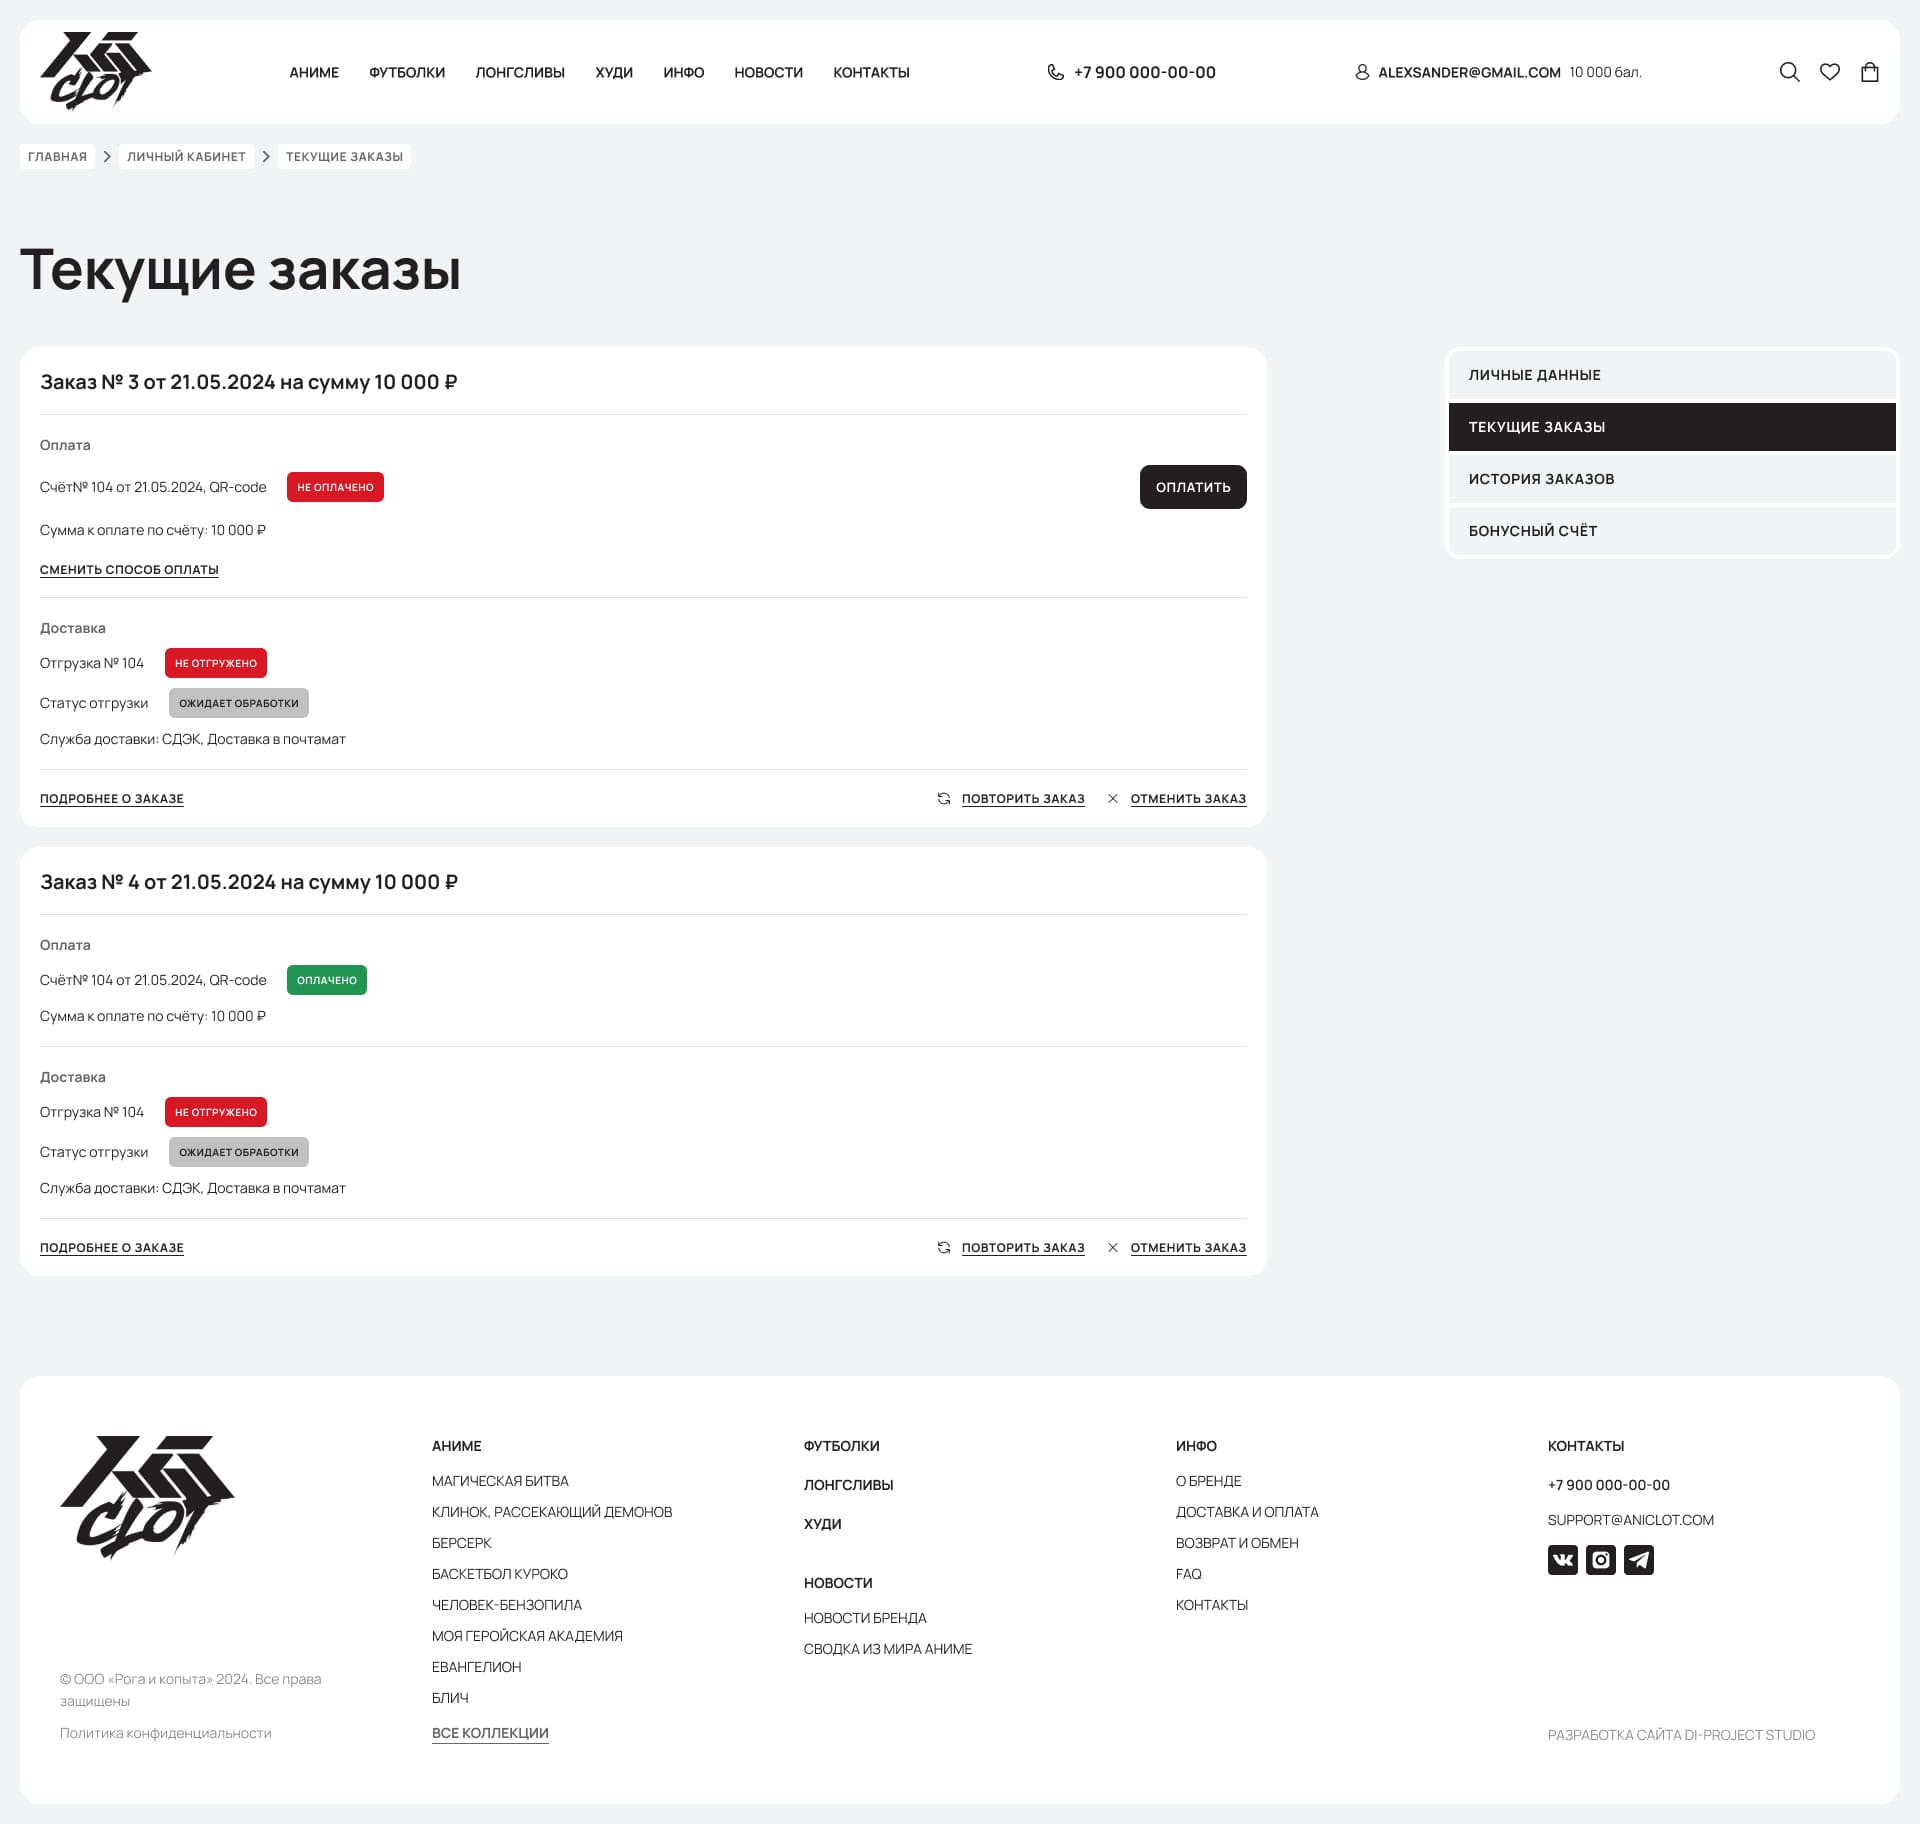Open the Telegram icon in footer
Image resolution: width=1920 pixels, height=1824 pixels.
coord(1639,1559)
